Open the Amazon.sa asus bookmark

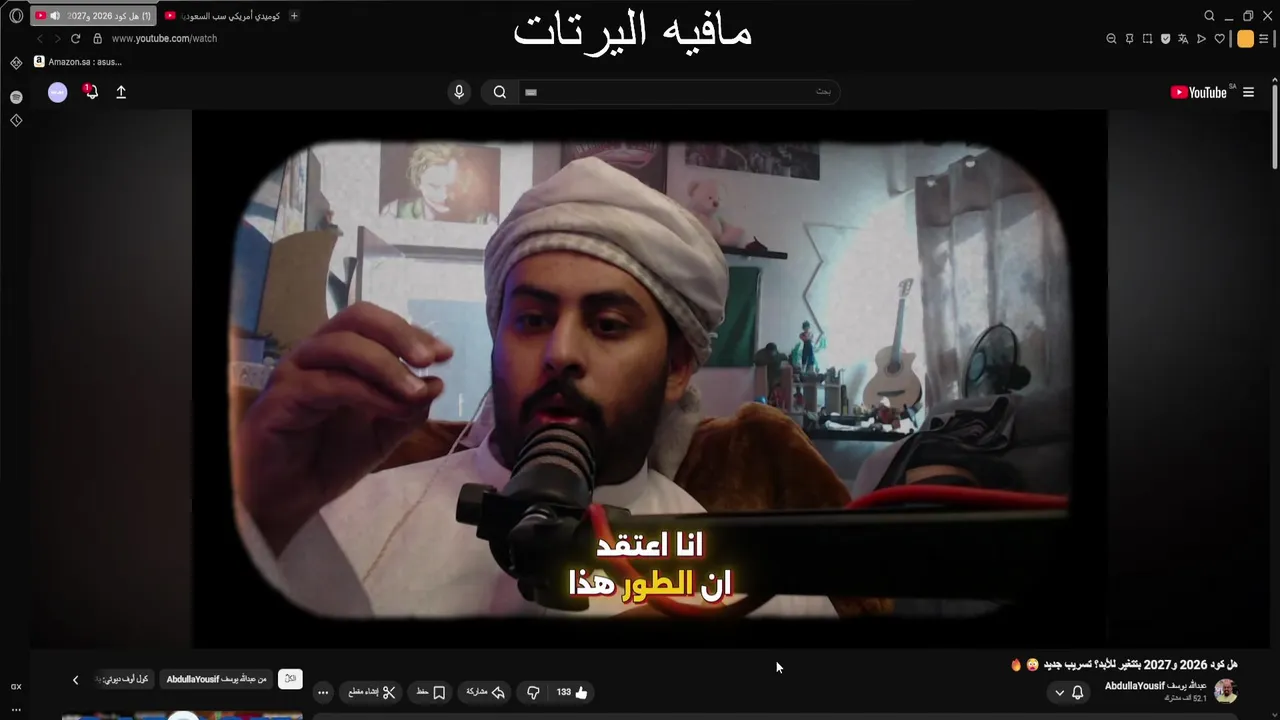78,61
